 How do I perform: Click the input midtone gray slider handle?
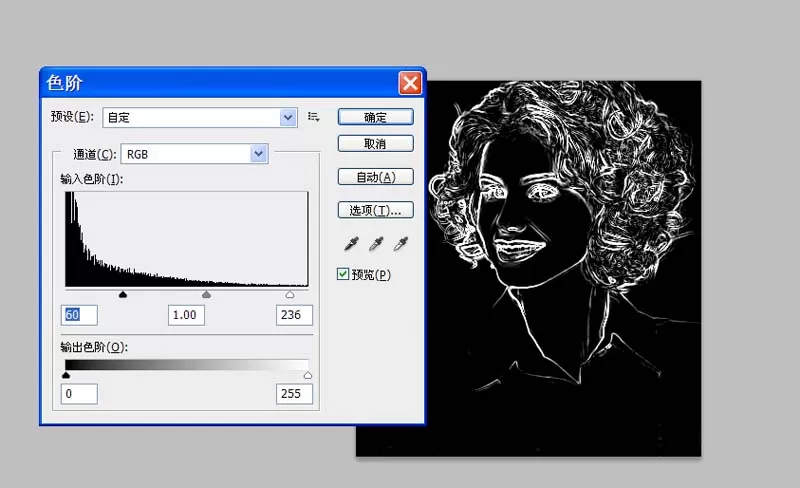tap(206, 295)
